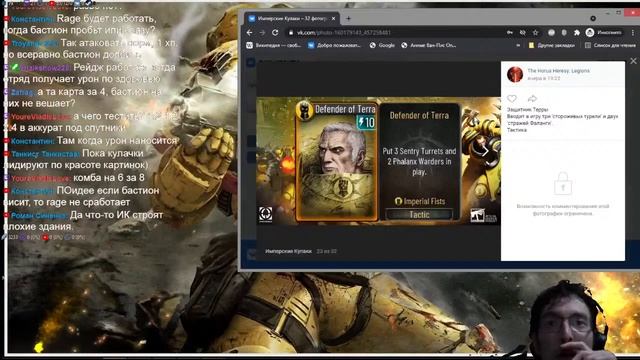Click the post time under the group name
This screenshot has width=640, height=360.
(x=544, y=78)
